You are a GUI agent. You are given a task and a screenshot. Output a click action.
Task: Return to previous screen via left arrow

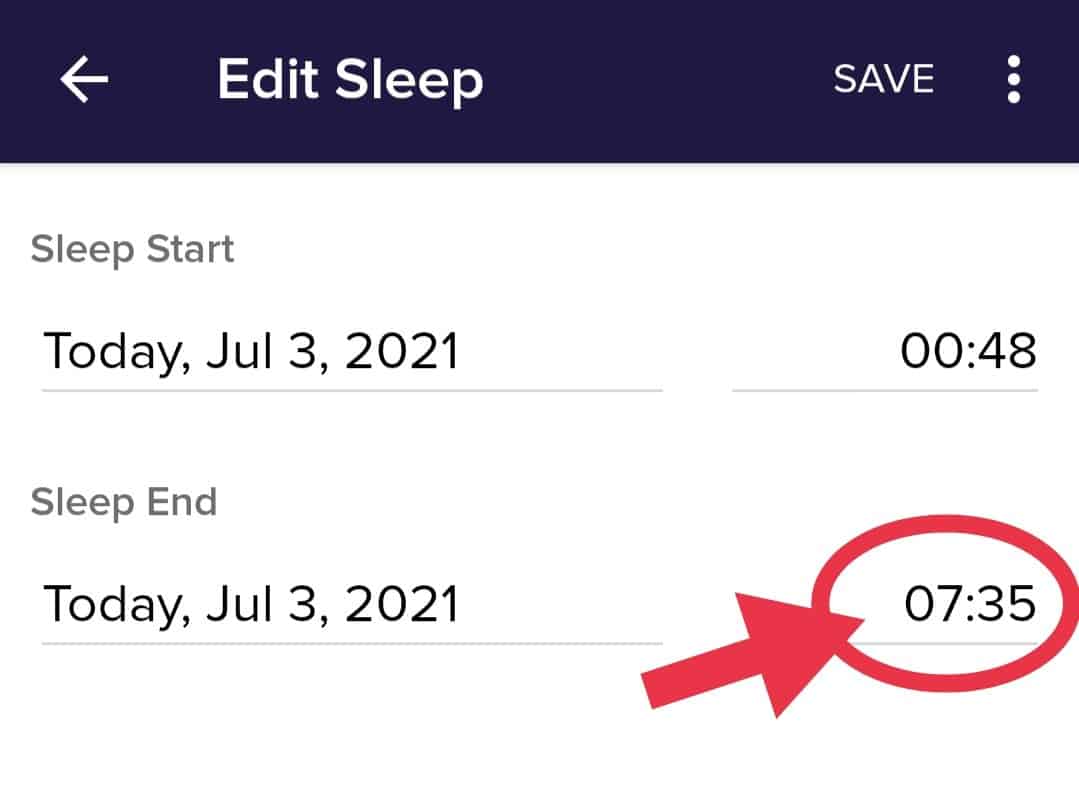(84, 80)
